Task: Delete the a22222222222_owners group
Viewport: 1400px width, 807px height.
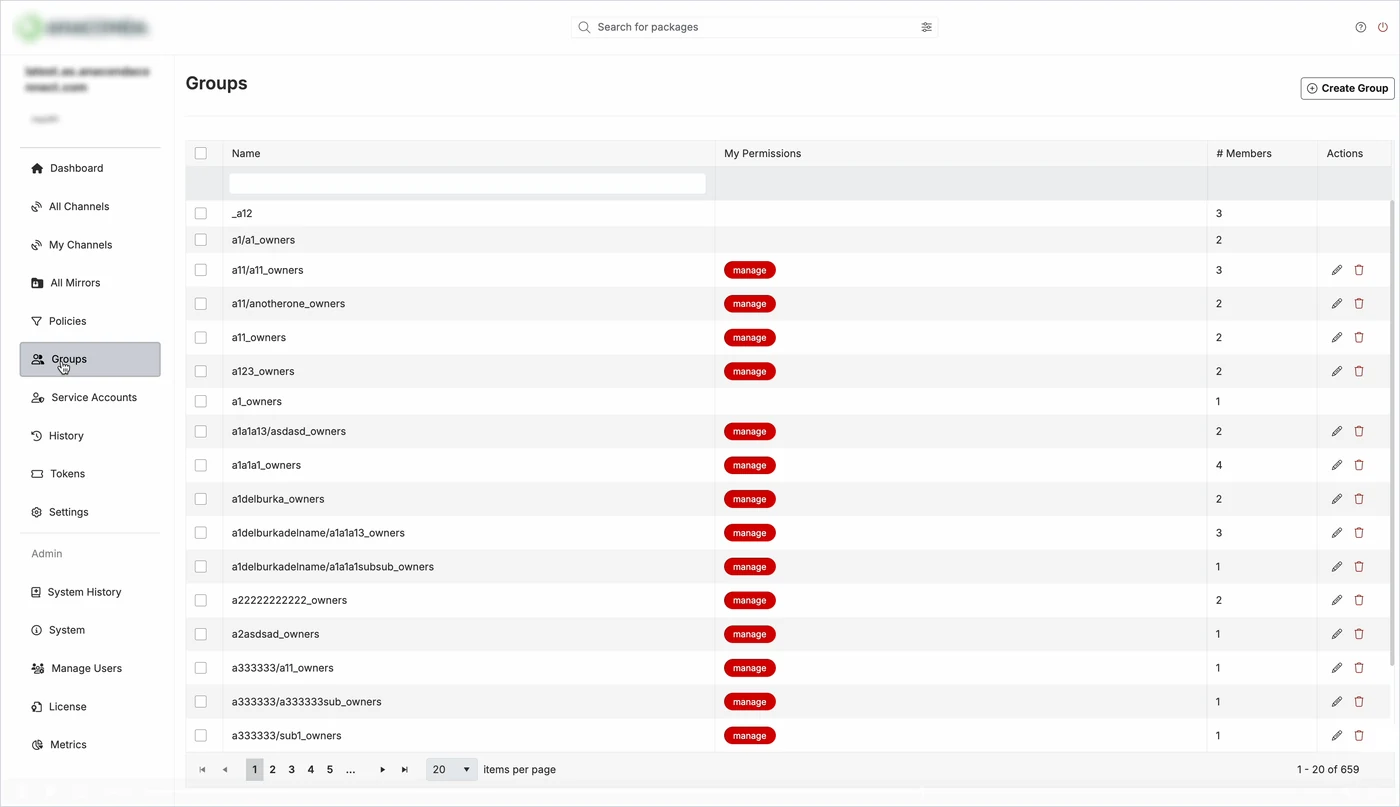Action: tap(1359, 600)
